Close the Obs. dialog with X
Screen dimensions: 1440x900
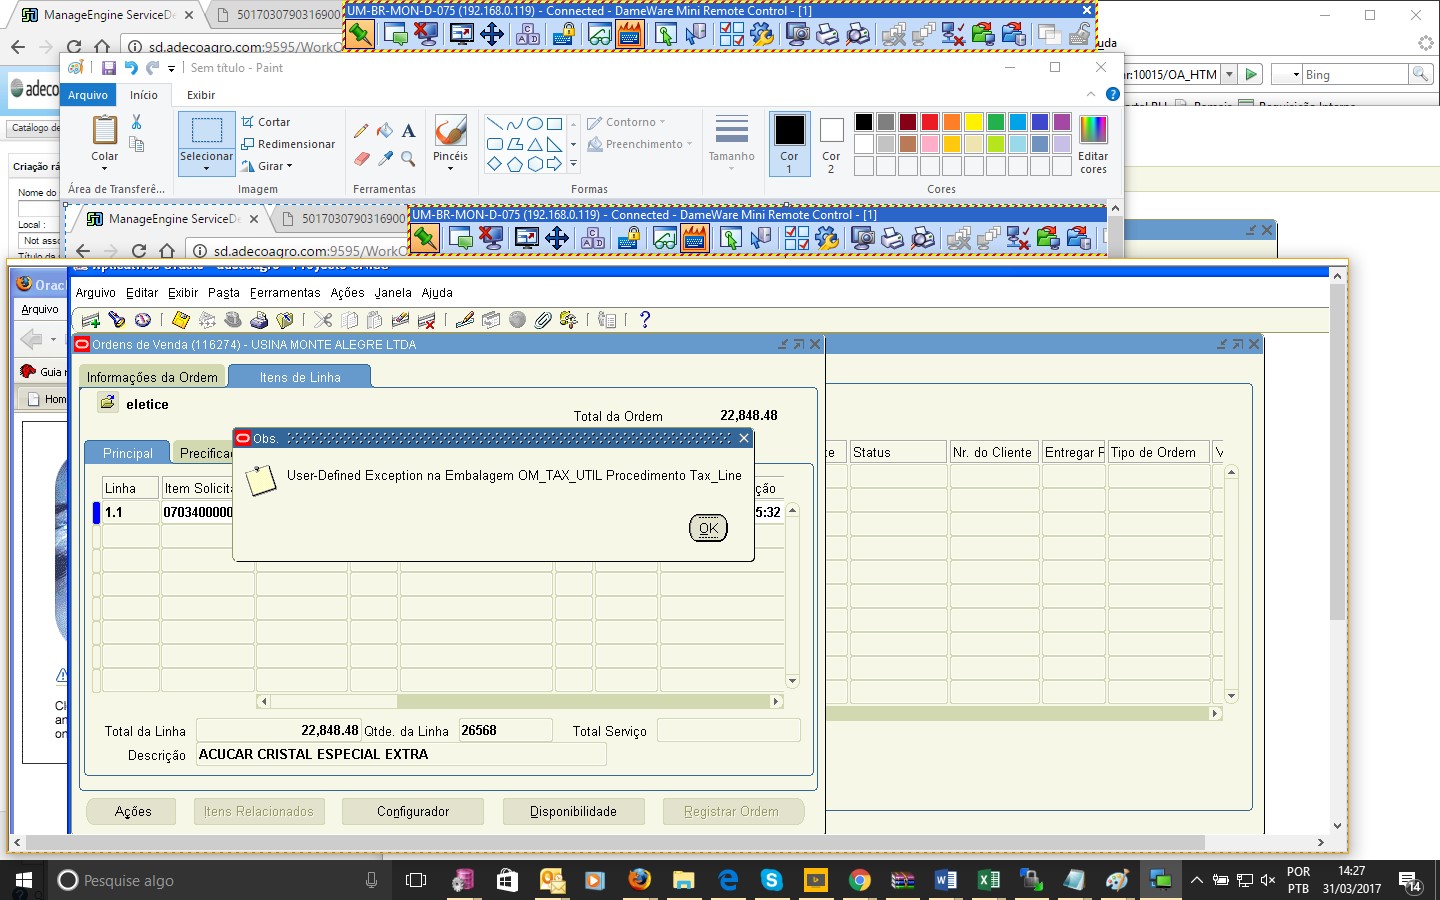pyautogui.click(x=743, y=438)
